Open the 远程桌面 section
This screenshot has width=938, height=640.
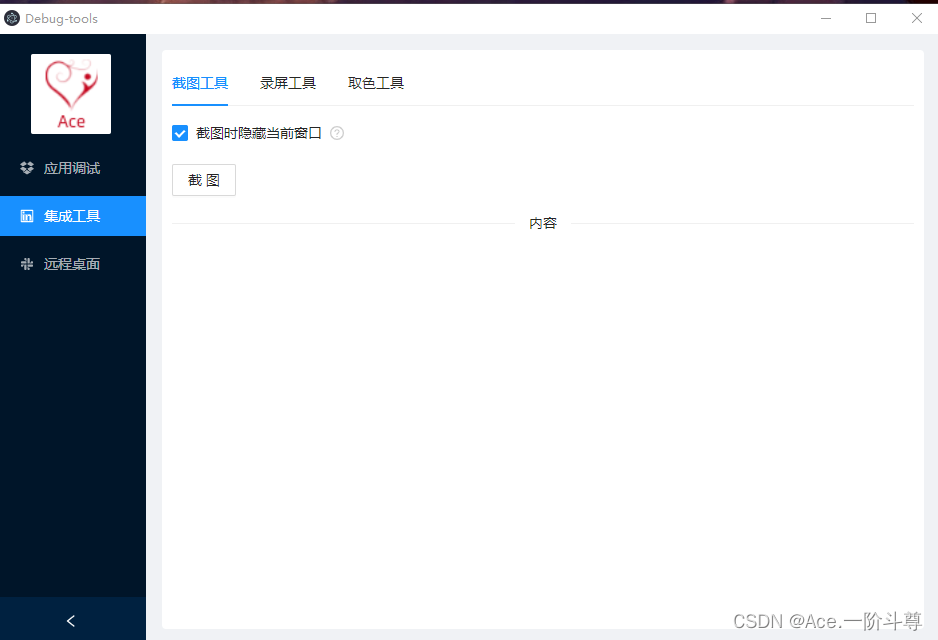[73, 263]
